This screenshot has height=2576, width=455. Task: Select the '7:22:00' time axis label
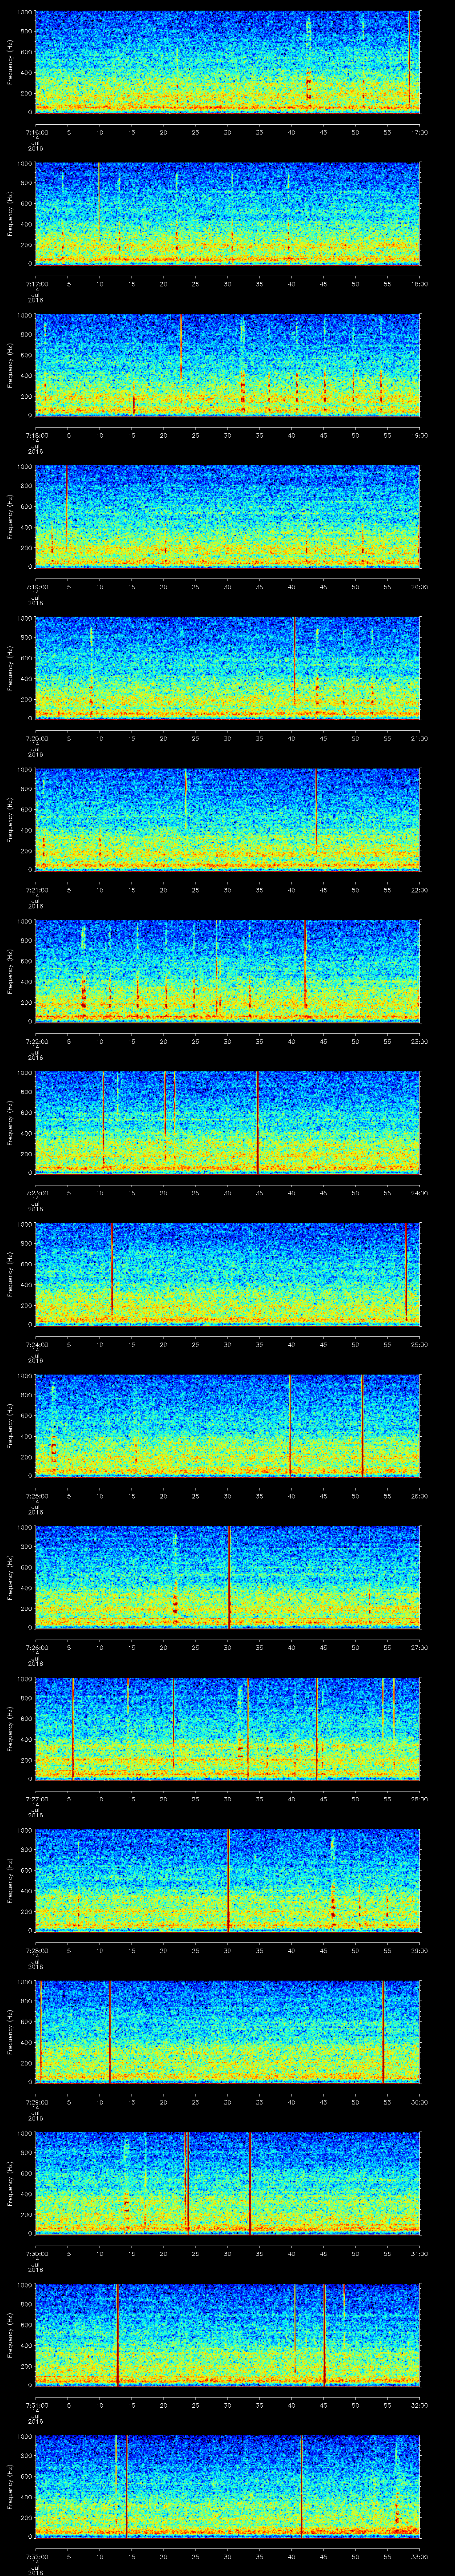pyautogui.click(x=36, y=1041)
